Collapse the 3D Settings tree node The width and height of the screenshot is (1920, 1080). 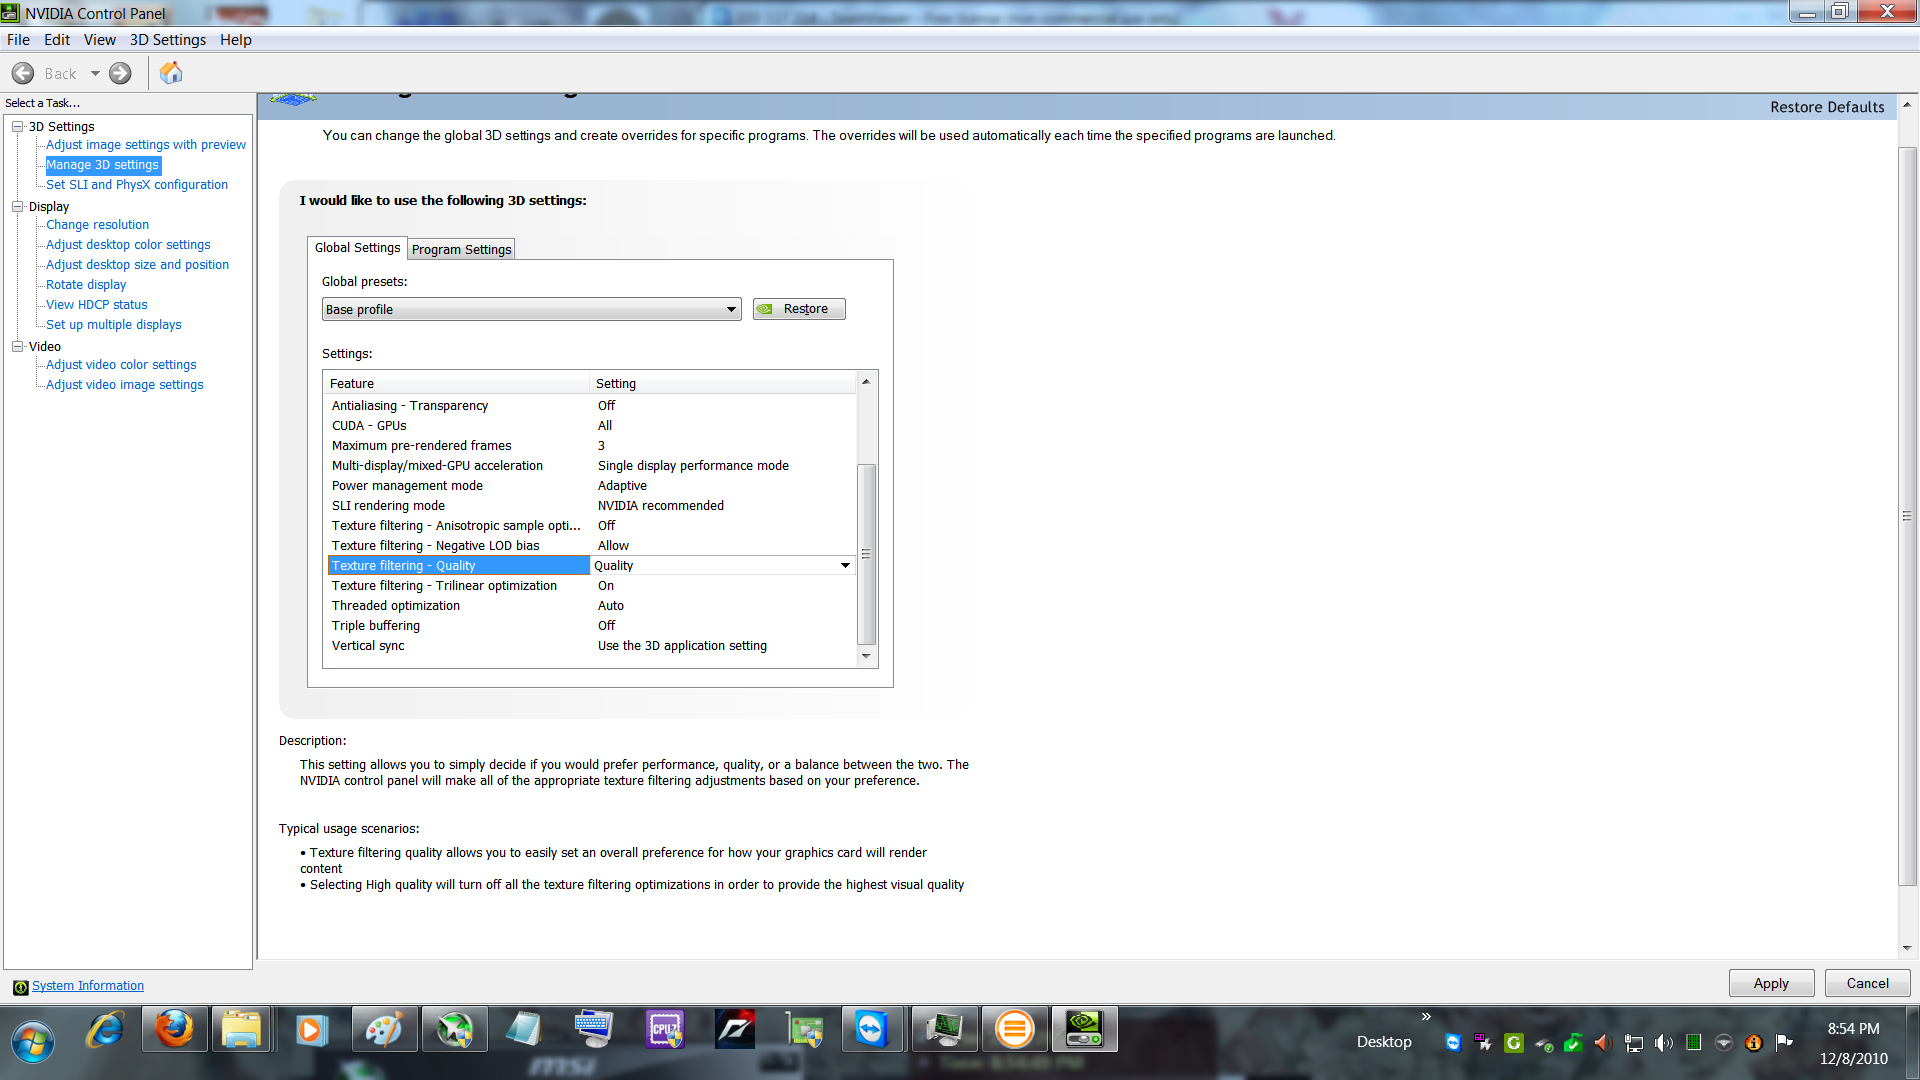pyautogui.click(x=17, y=127)
